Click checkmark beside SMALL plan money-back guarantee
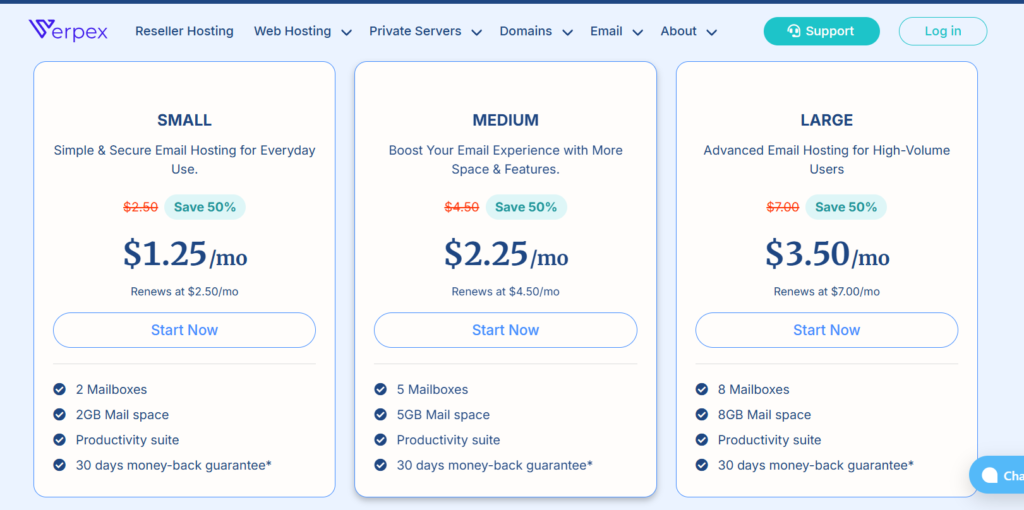The image size is (1024, 510). tap(59, 465)
